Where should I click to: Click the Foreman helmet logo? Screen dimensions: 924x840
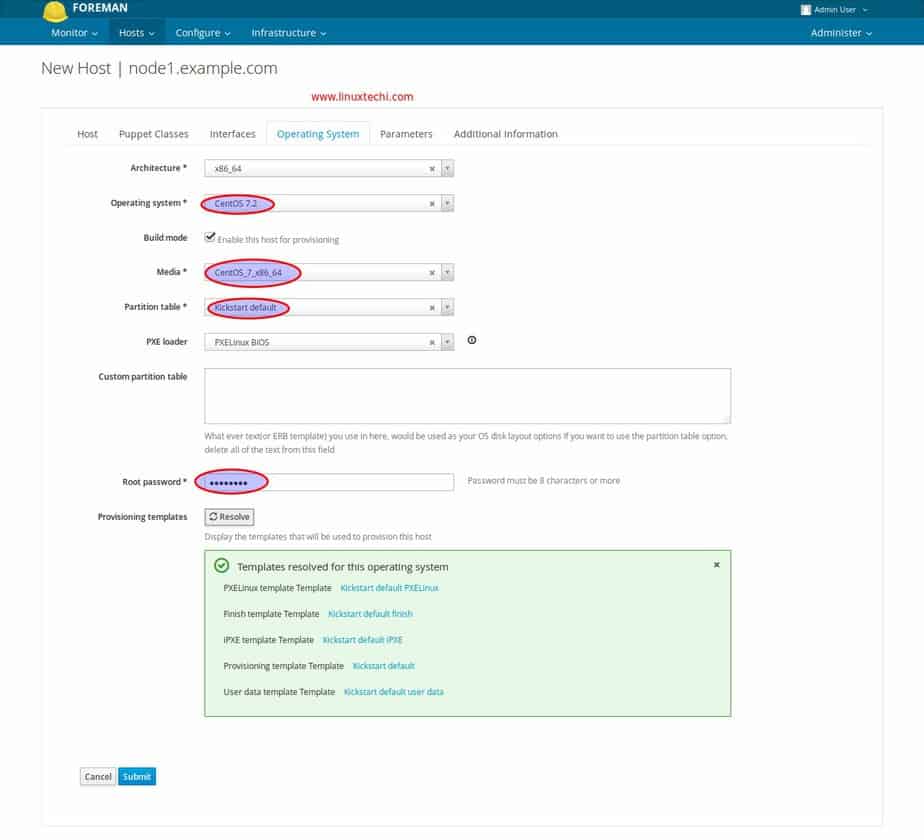(x=55, y=11)
